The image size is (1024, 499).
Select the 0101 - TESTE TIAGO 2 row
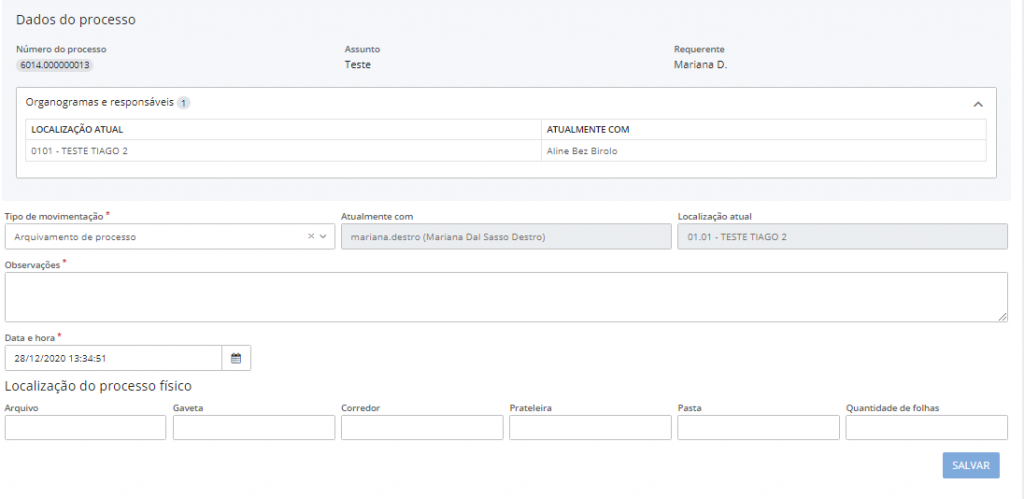coord(80,151)
